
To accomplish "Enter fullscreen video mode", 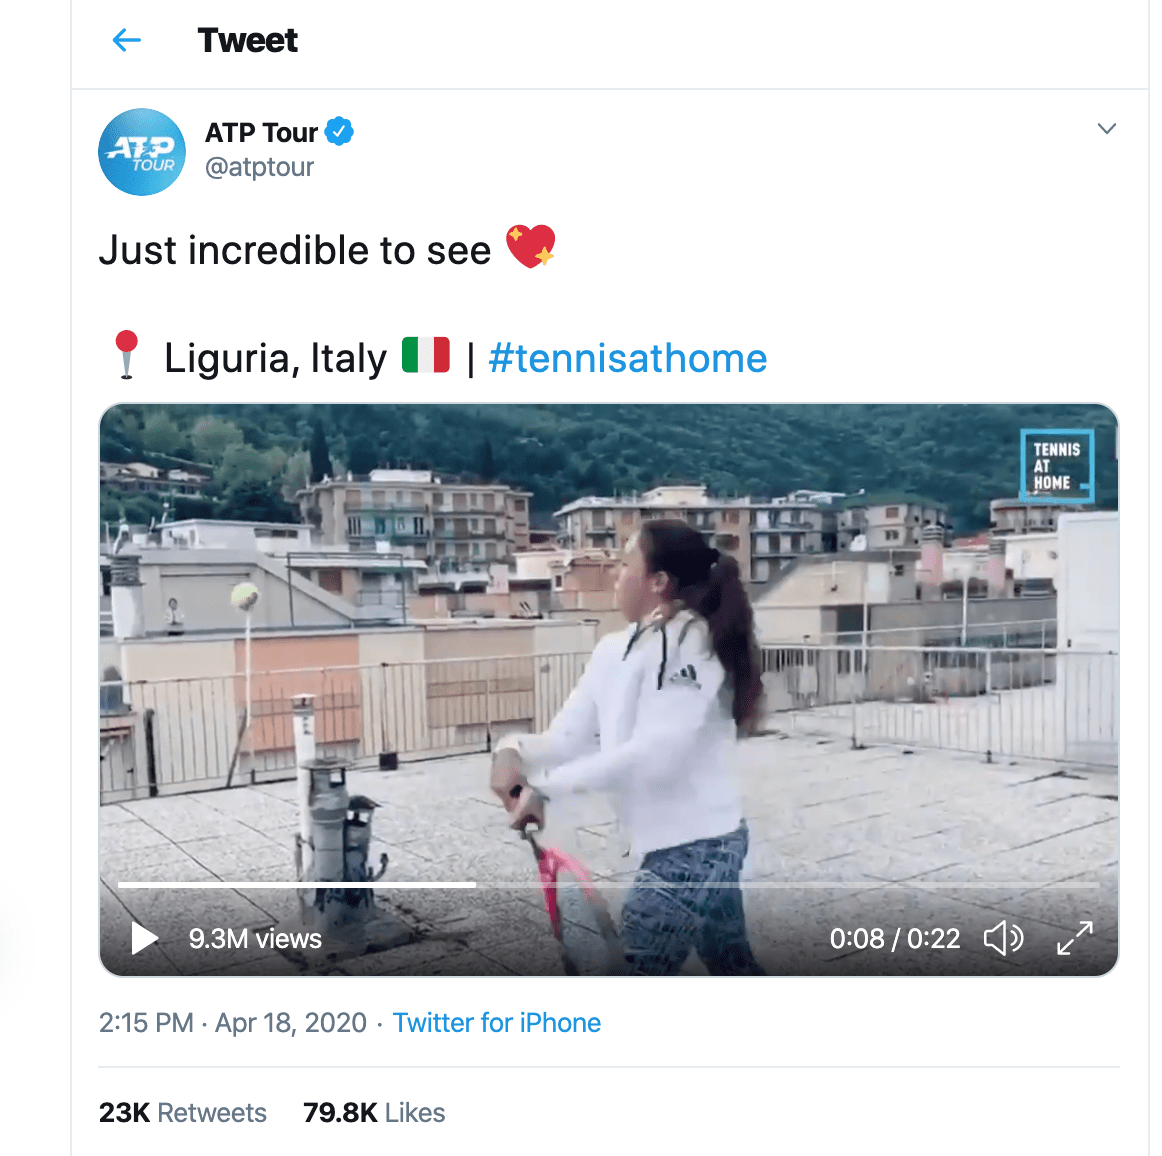I will click(1075, 938).
